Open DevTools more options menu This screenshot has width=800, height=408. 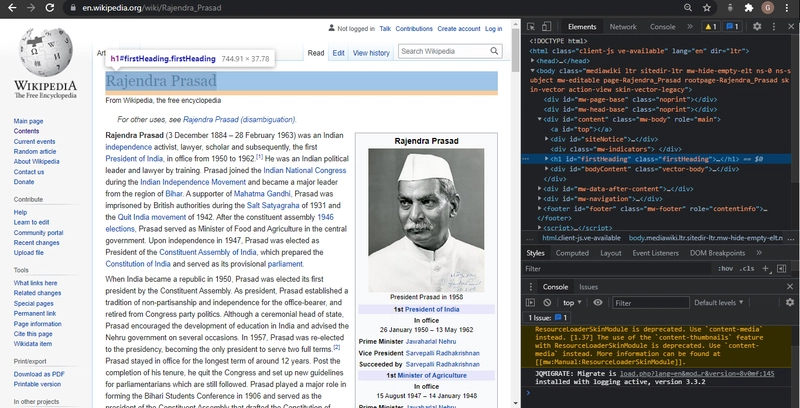774,27
